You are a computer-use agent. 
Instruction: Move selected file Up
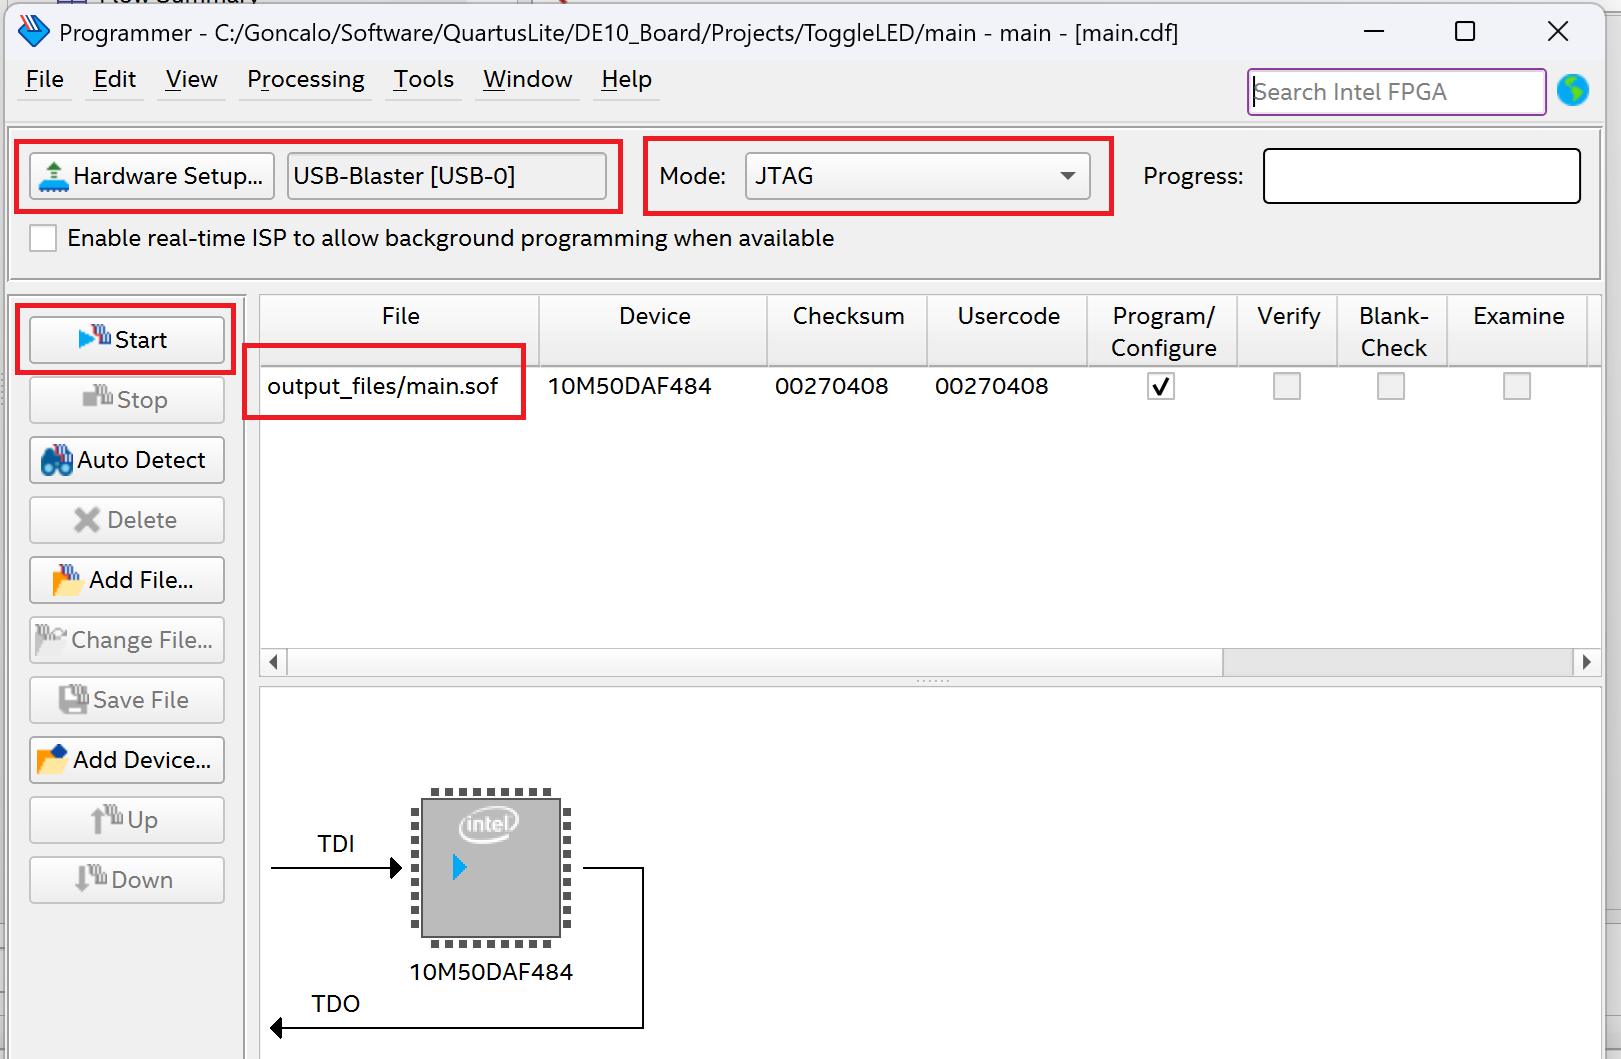(x=127, y=820)
